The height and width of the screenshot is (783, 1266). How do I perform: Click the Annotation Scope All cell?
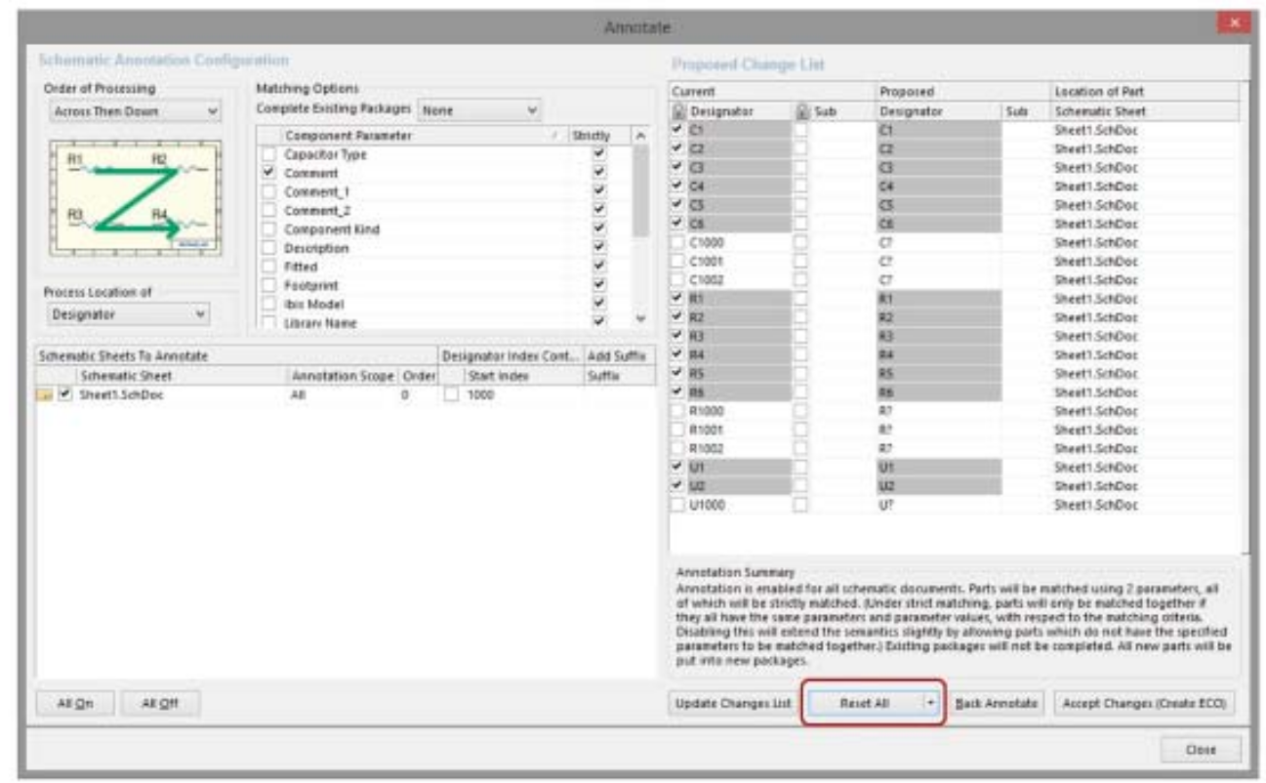tap(343, 395)
